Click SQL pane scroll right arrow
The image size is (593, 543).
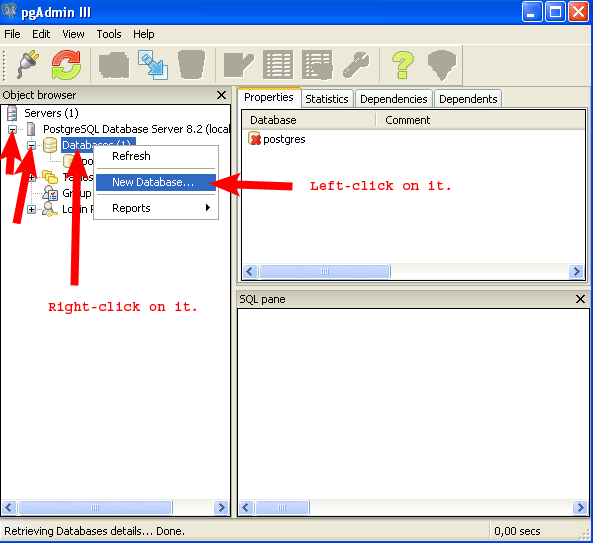coord(580,507)
